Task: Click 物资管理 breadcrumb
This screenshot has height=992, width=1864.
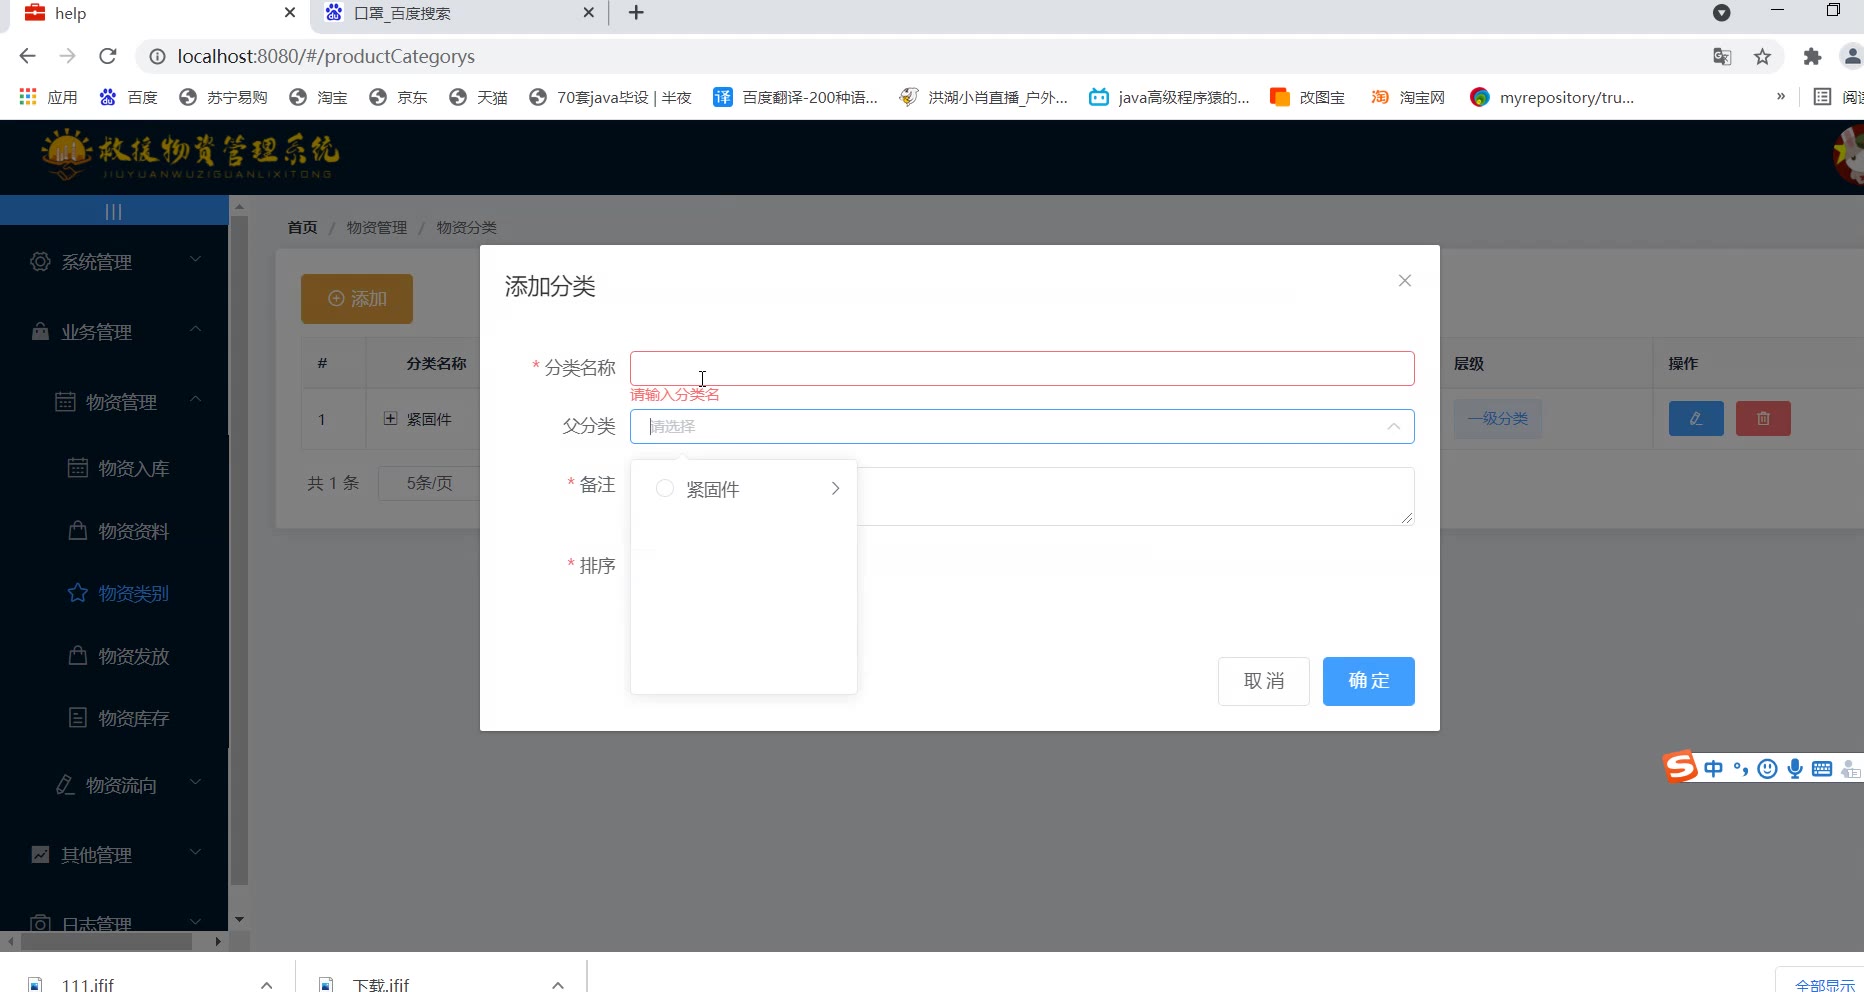Action: click(x=377, y=227)
